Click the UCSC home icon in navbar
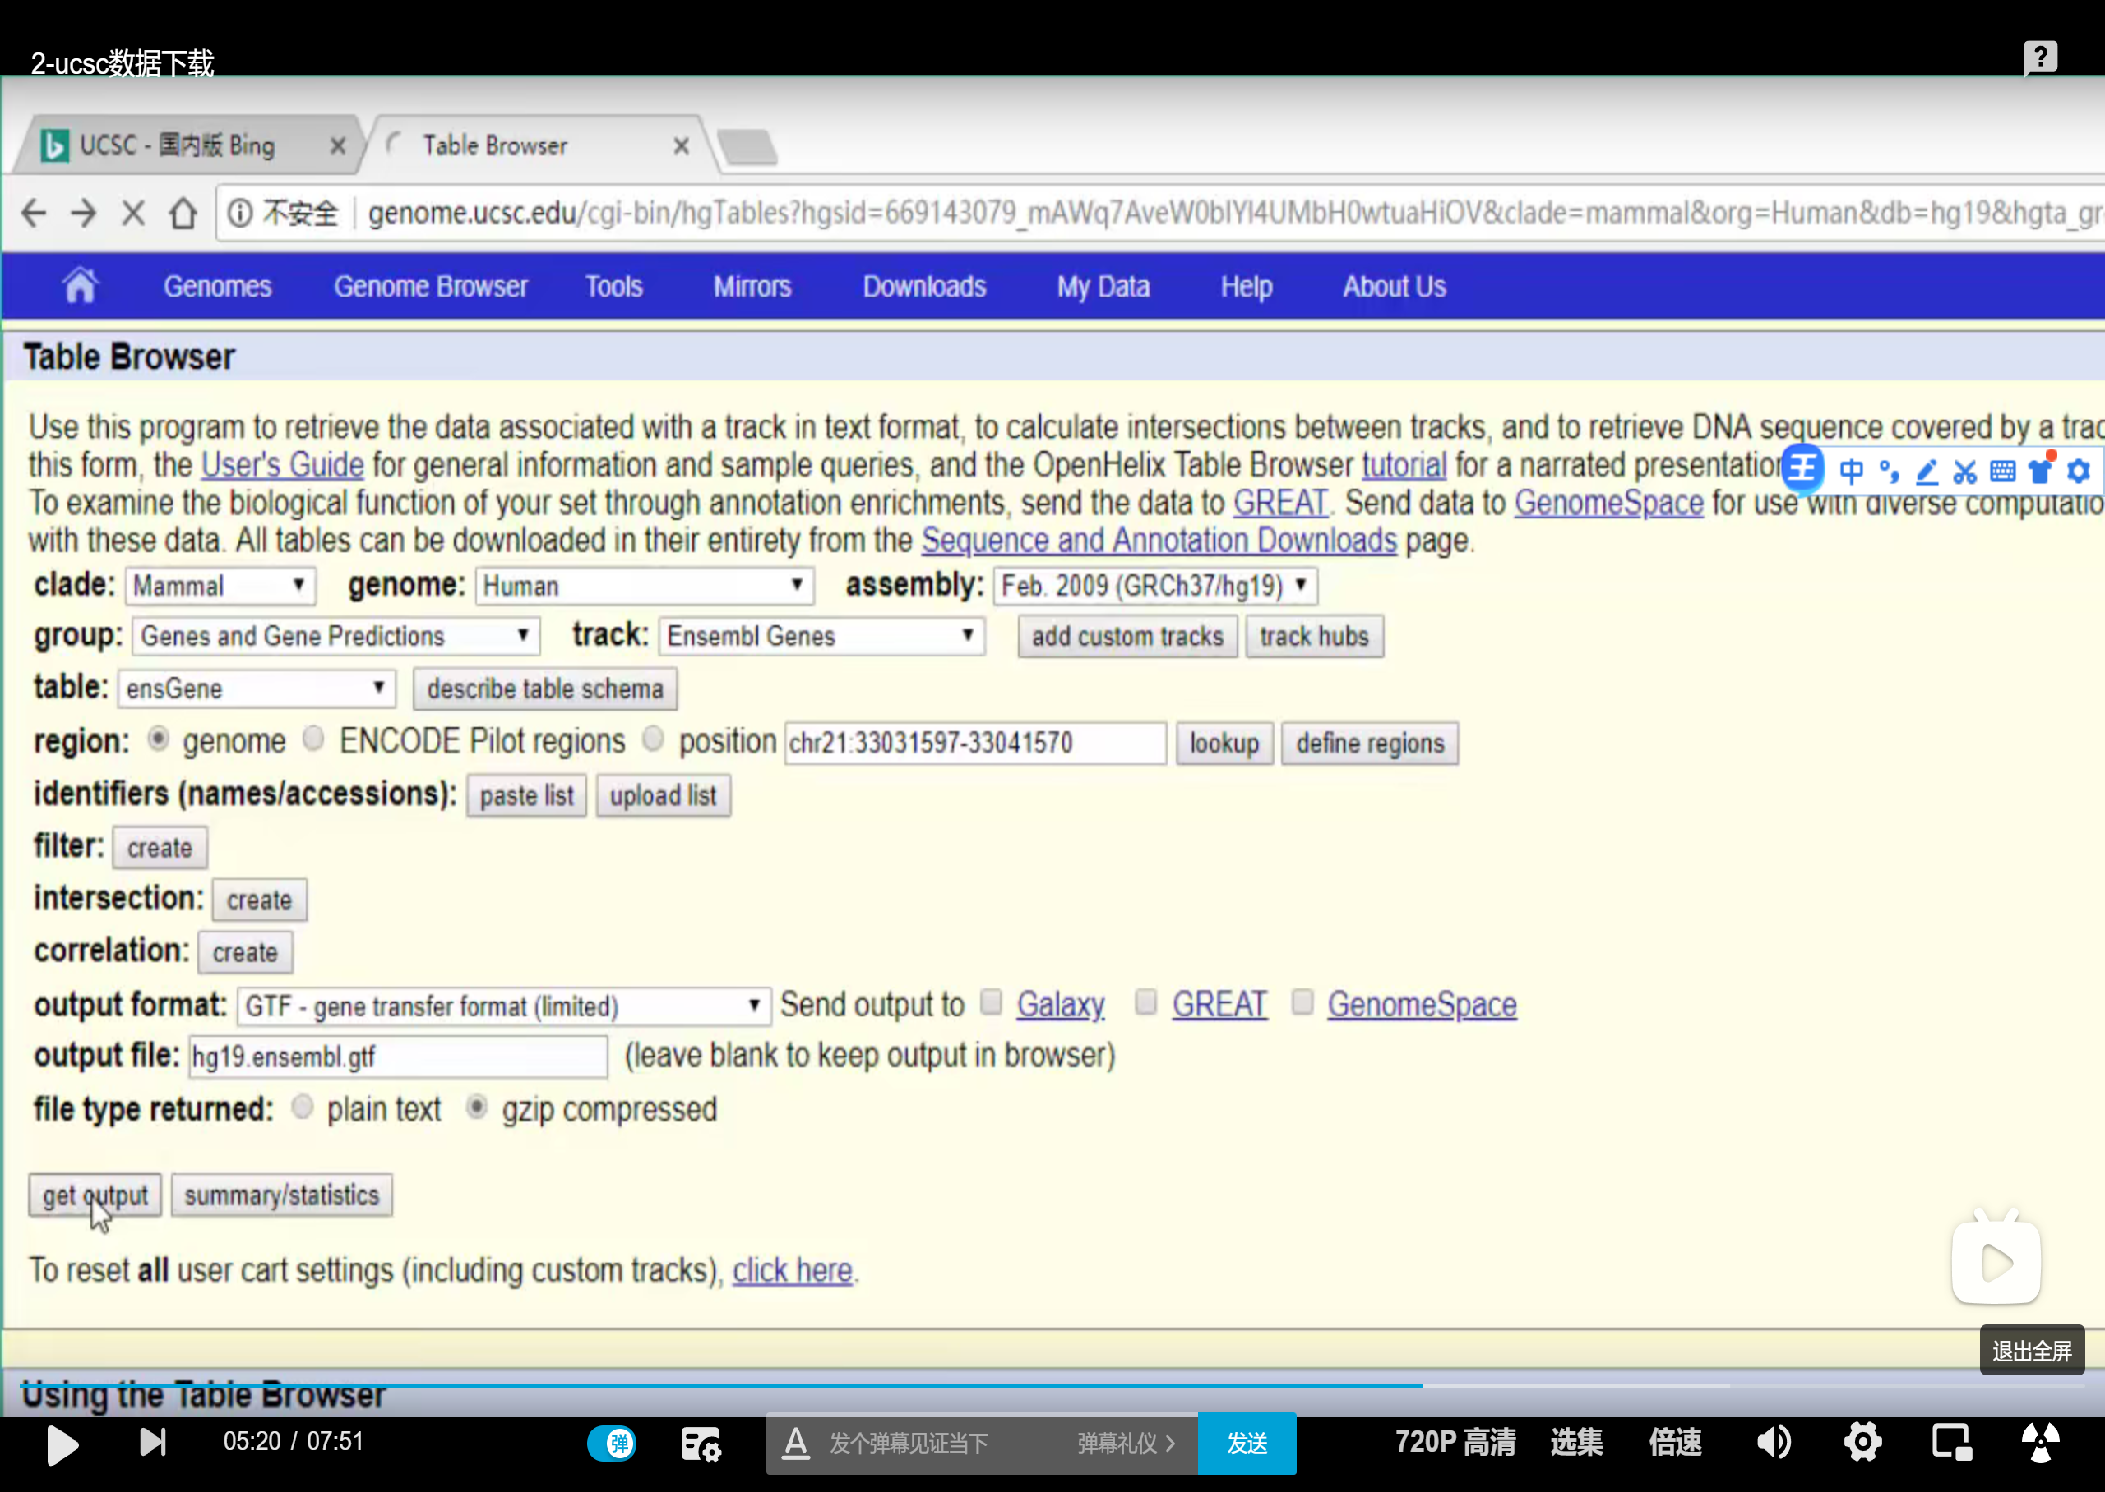 [80, 286]
